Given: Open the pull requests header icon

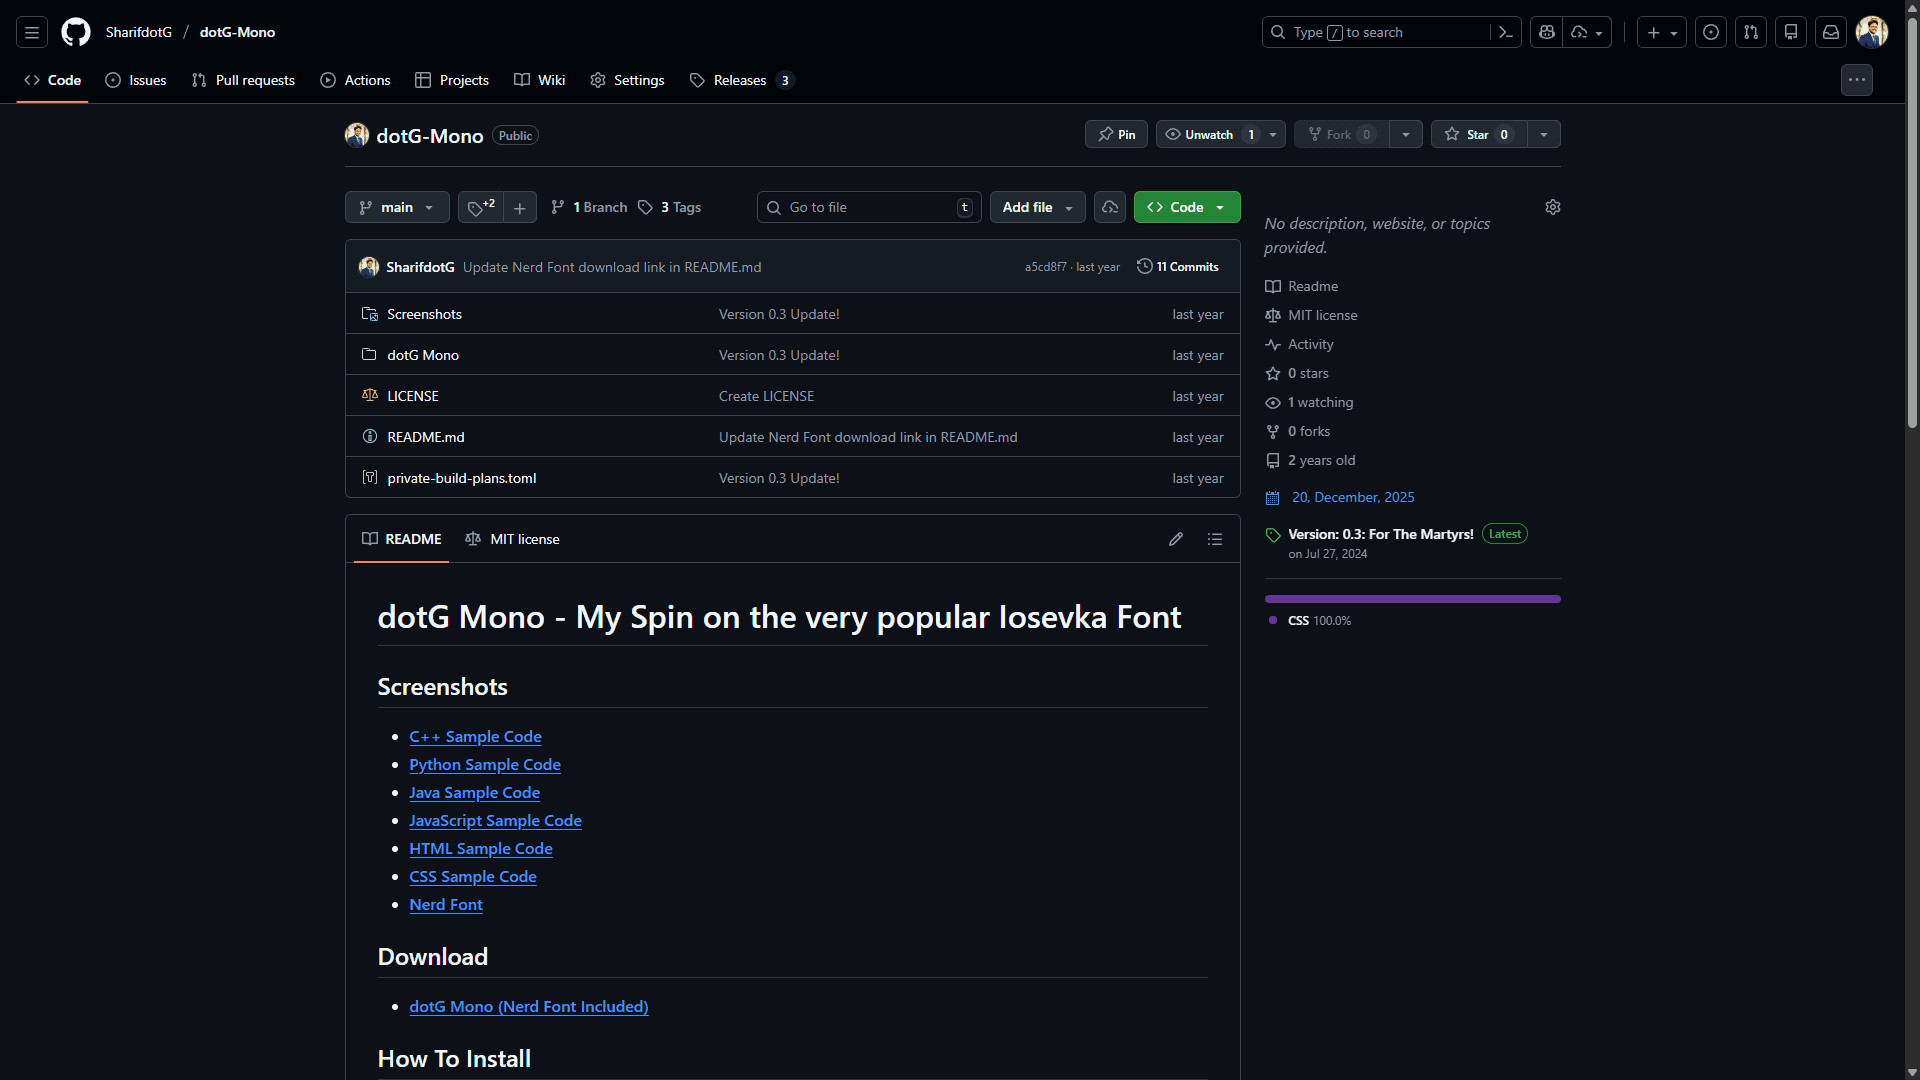Looking at the screenshot, I should pos(1751,32).
